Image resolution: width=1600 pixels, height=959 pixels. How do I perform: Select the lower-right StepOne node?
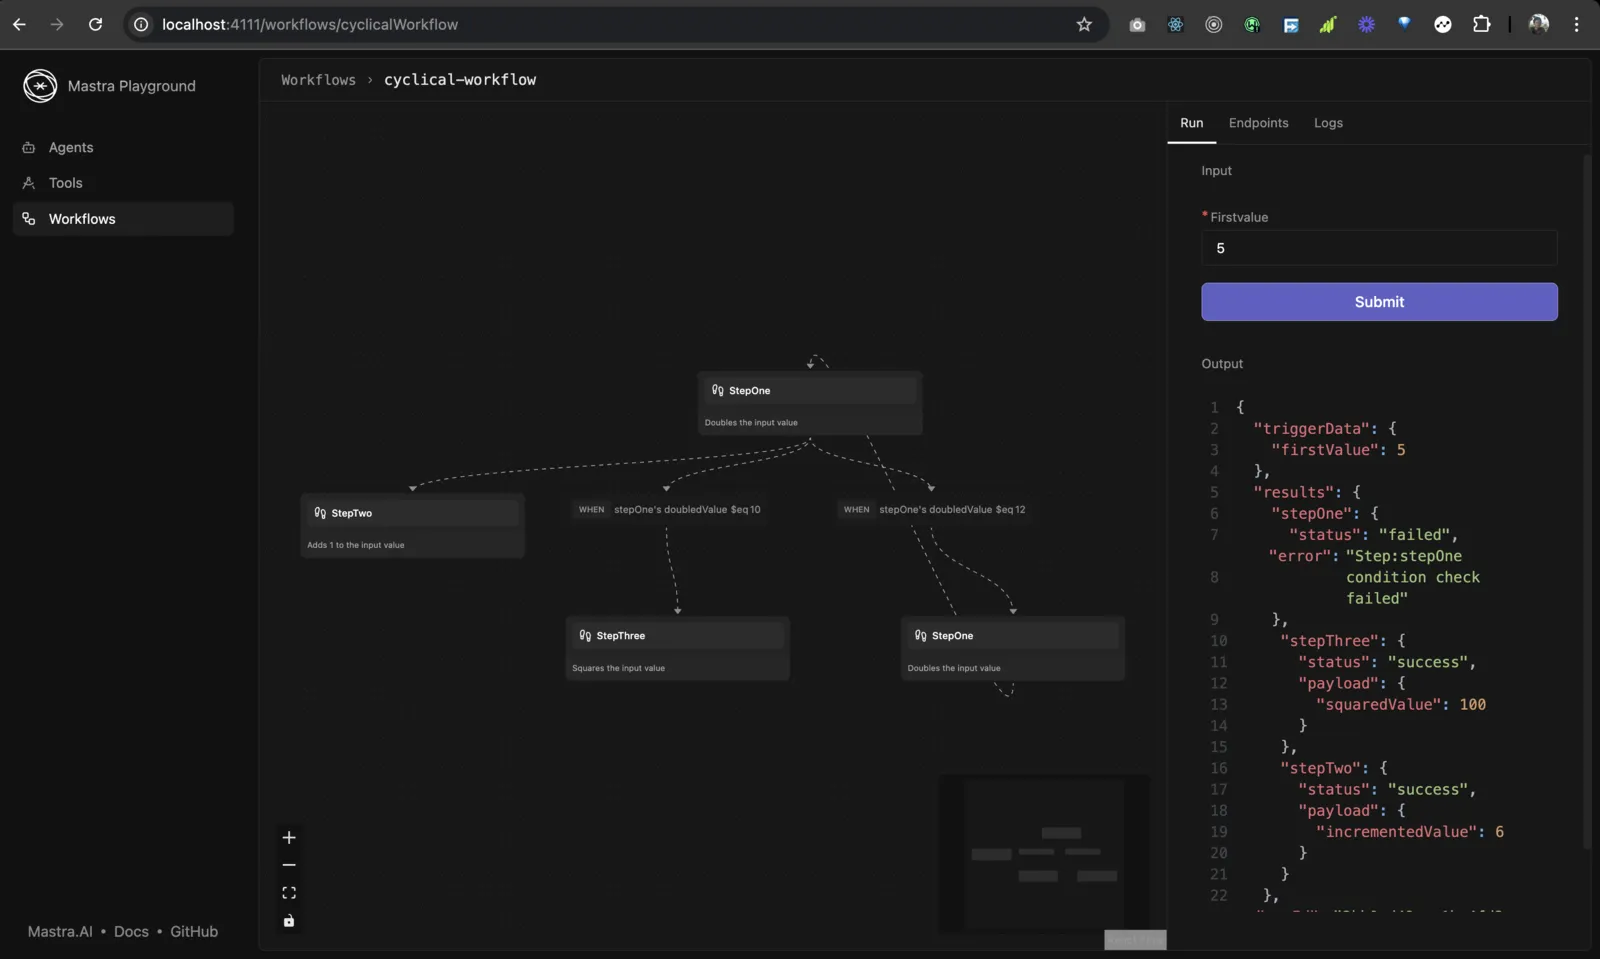pos(1012,648)
